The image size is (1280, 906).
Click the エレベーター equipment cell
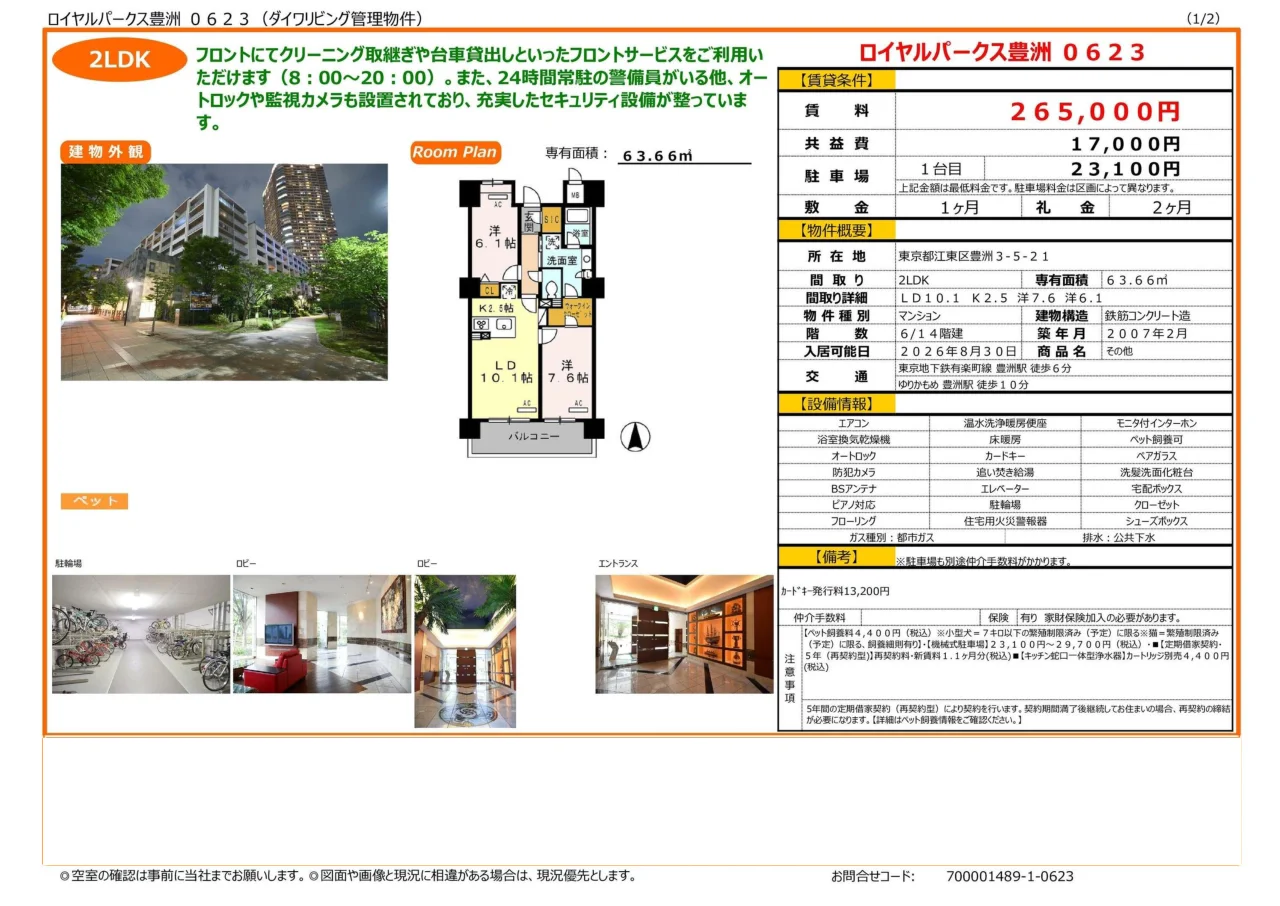pyautogui.click(x=1004, y=489)
